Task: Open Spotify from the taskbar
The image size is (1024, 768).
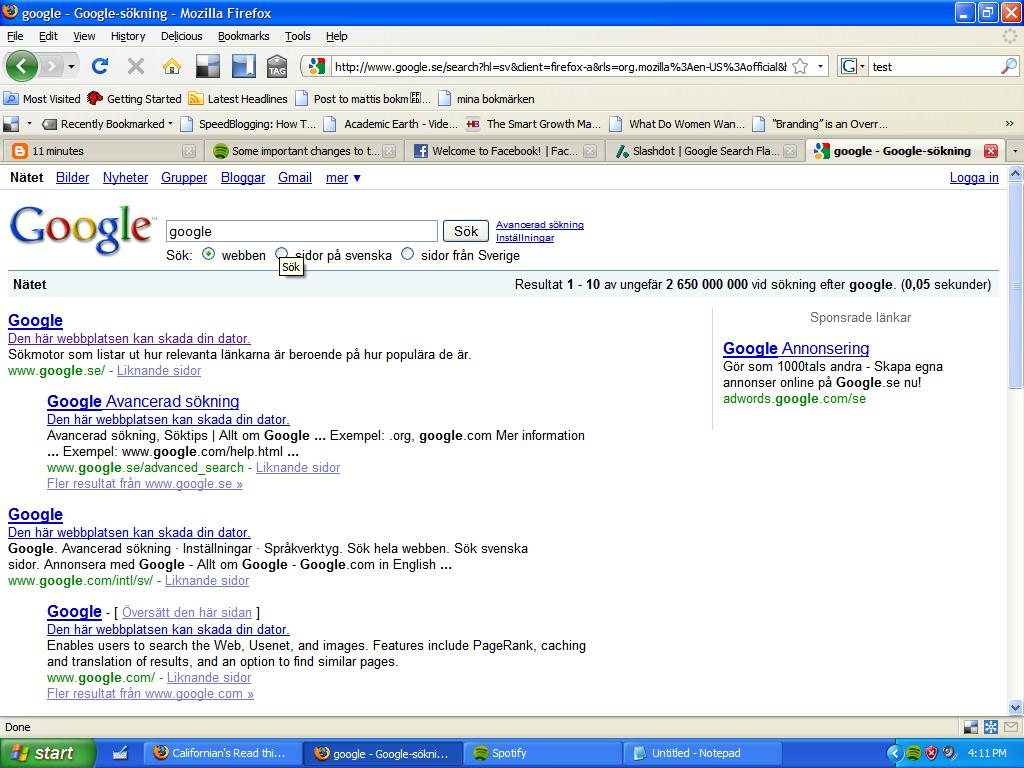Action: coord(543,753)
